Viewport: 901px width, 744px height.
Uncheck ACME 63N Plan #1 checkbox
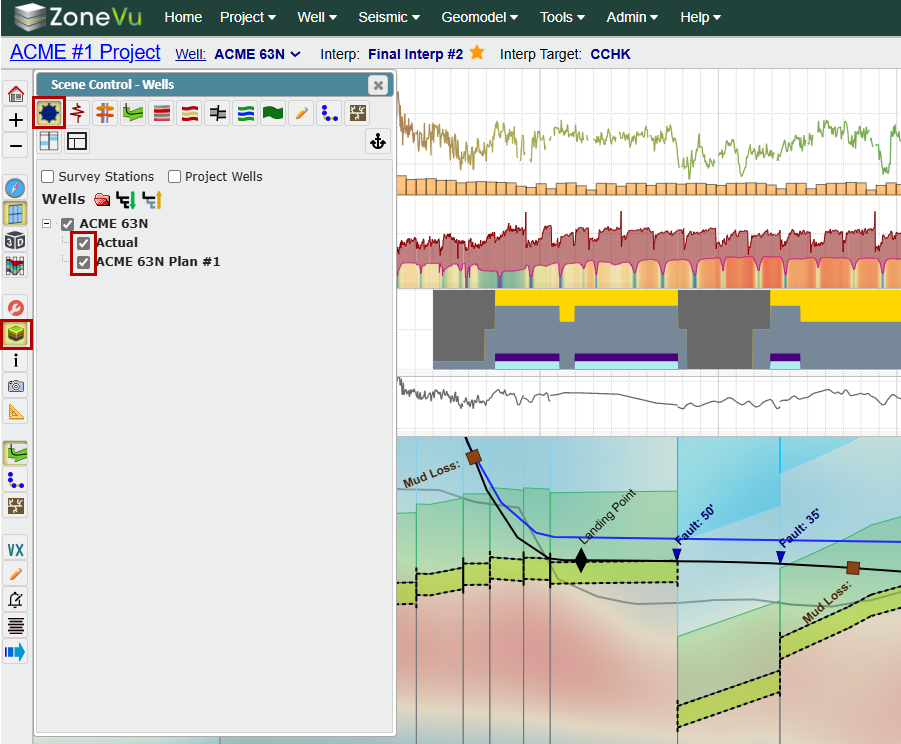coord(83,263)
